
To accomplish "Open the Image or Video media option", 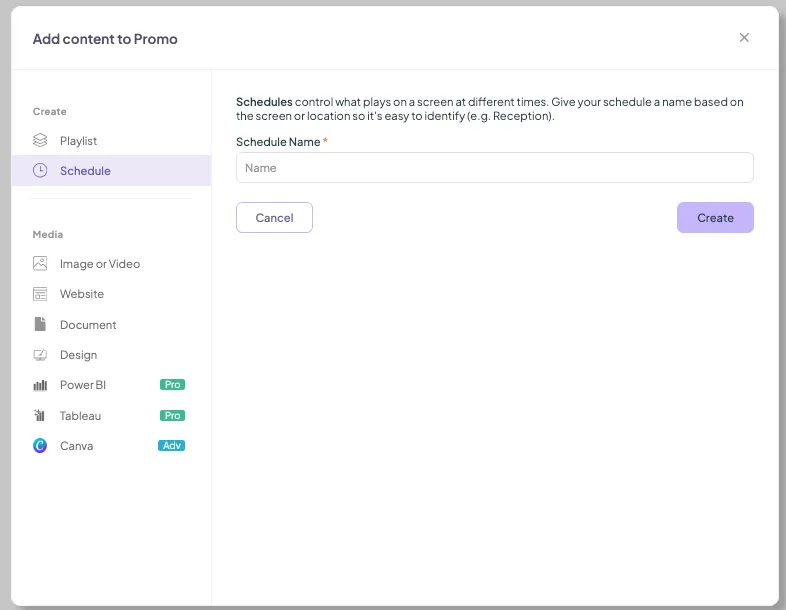I will pyautogui.click(x=111, y=264).
